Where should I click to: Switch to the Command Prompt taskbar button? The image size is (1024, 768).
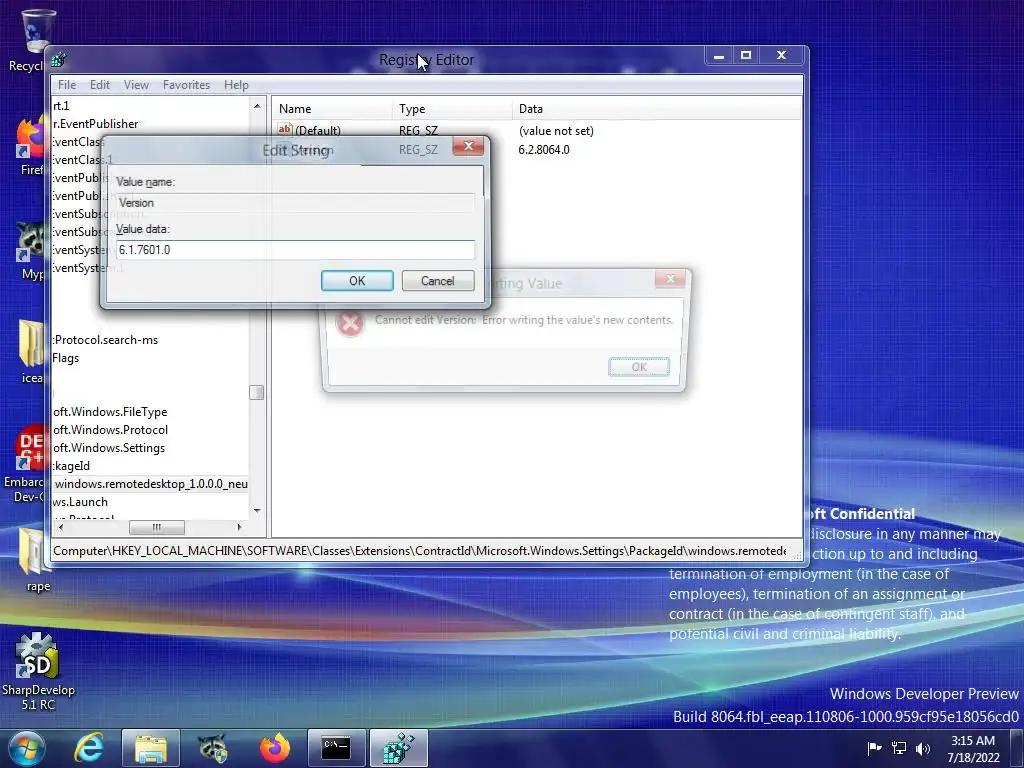click(x=336, y=748)
